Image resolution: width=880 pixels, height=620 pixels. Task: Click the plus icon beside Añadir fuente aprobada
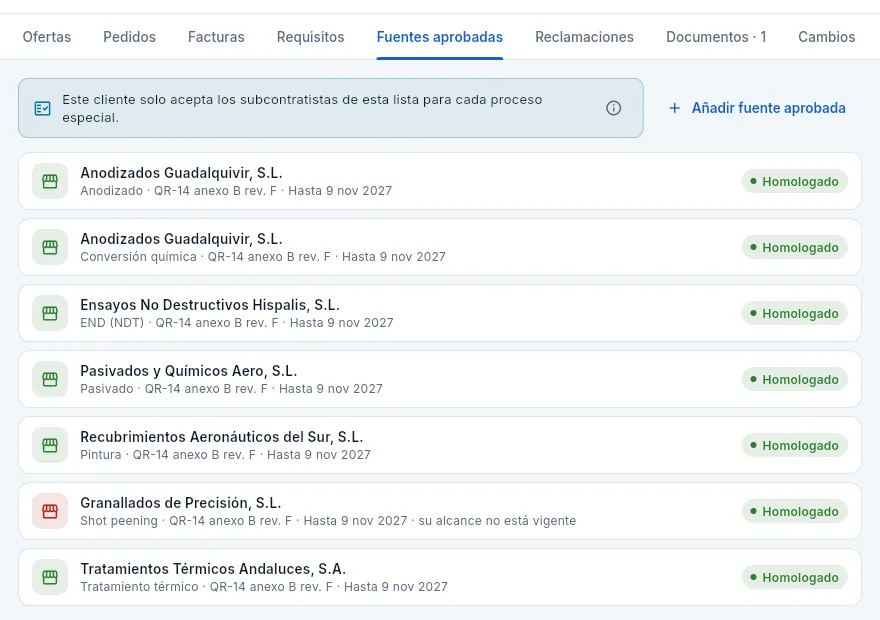click(x=675, y=108)
